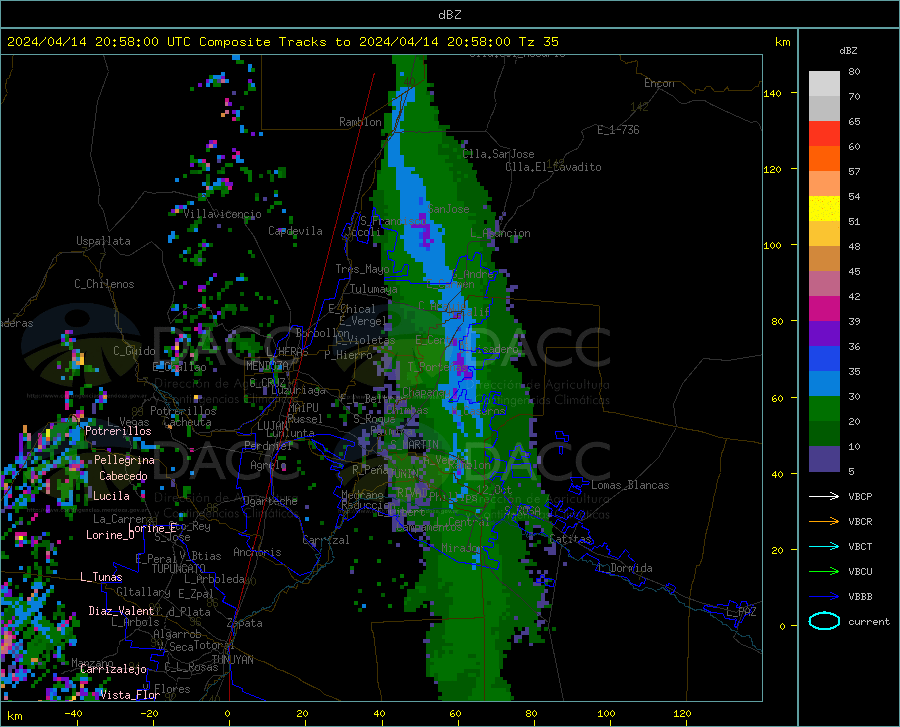The image size is (900, 727).
Task: Click the orange VBCR arrow icon
Action: (x=824, y=522)
